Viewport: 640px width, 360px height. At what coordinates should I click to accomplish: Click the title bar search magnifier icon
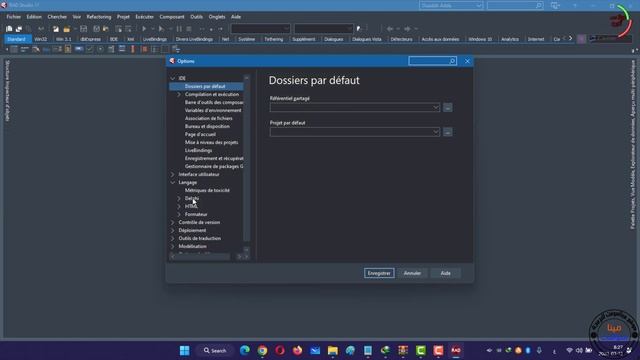(x=539, y=5)
